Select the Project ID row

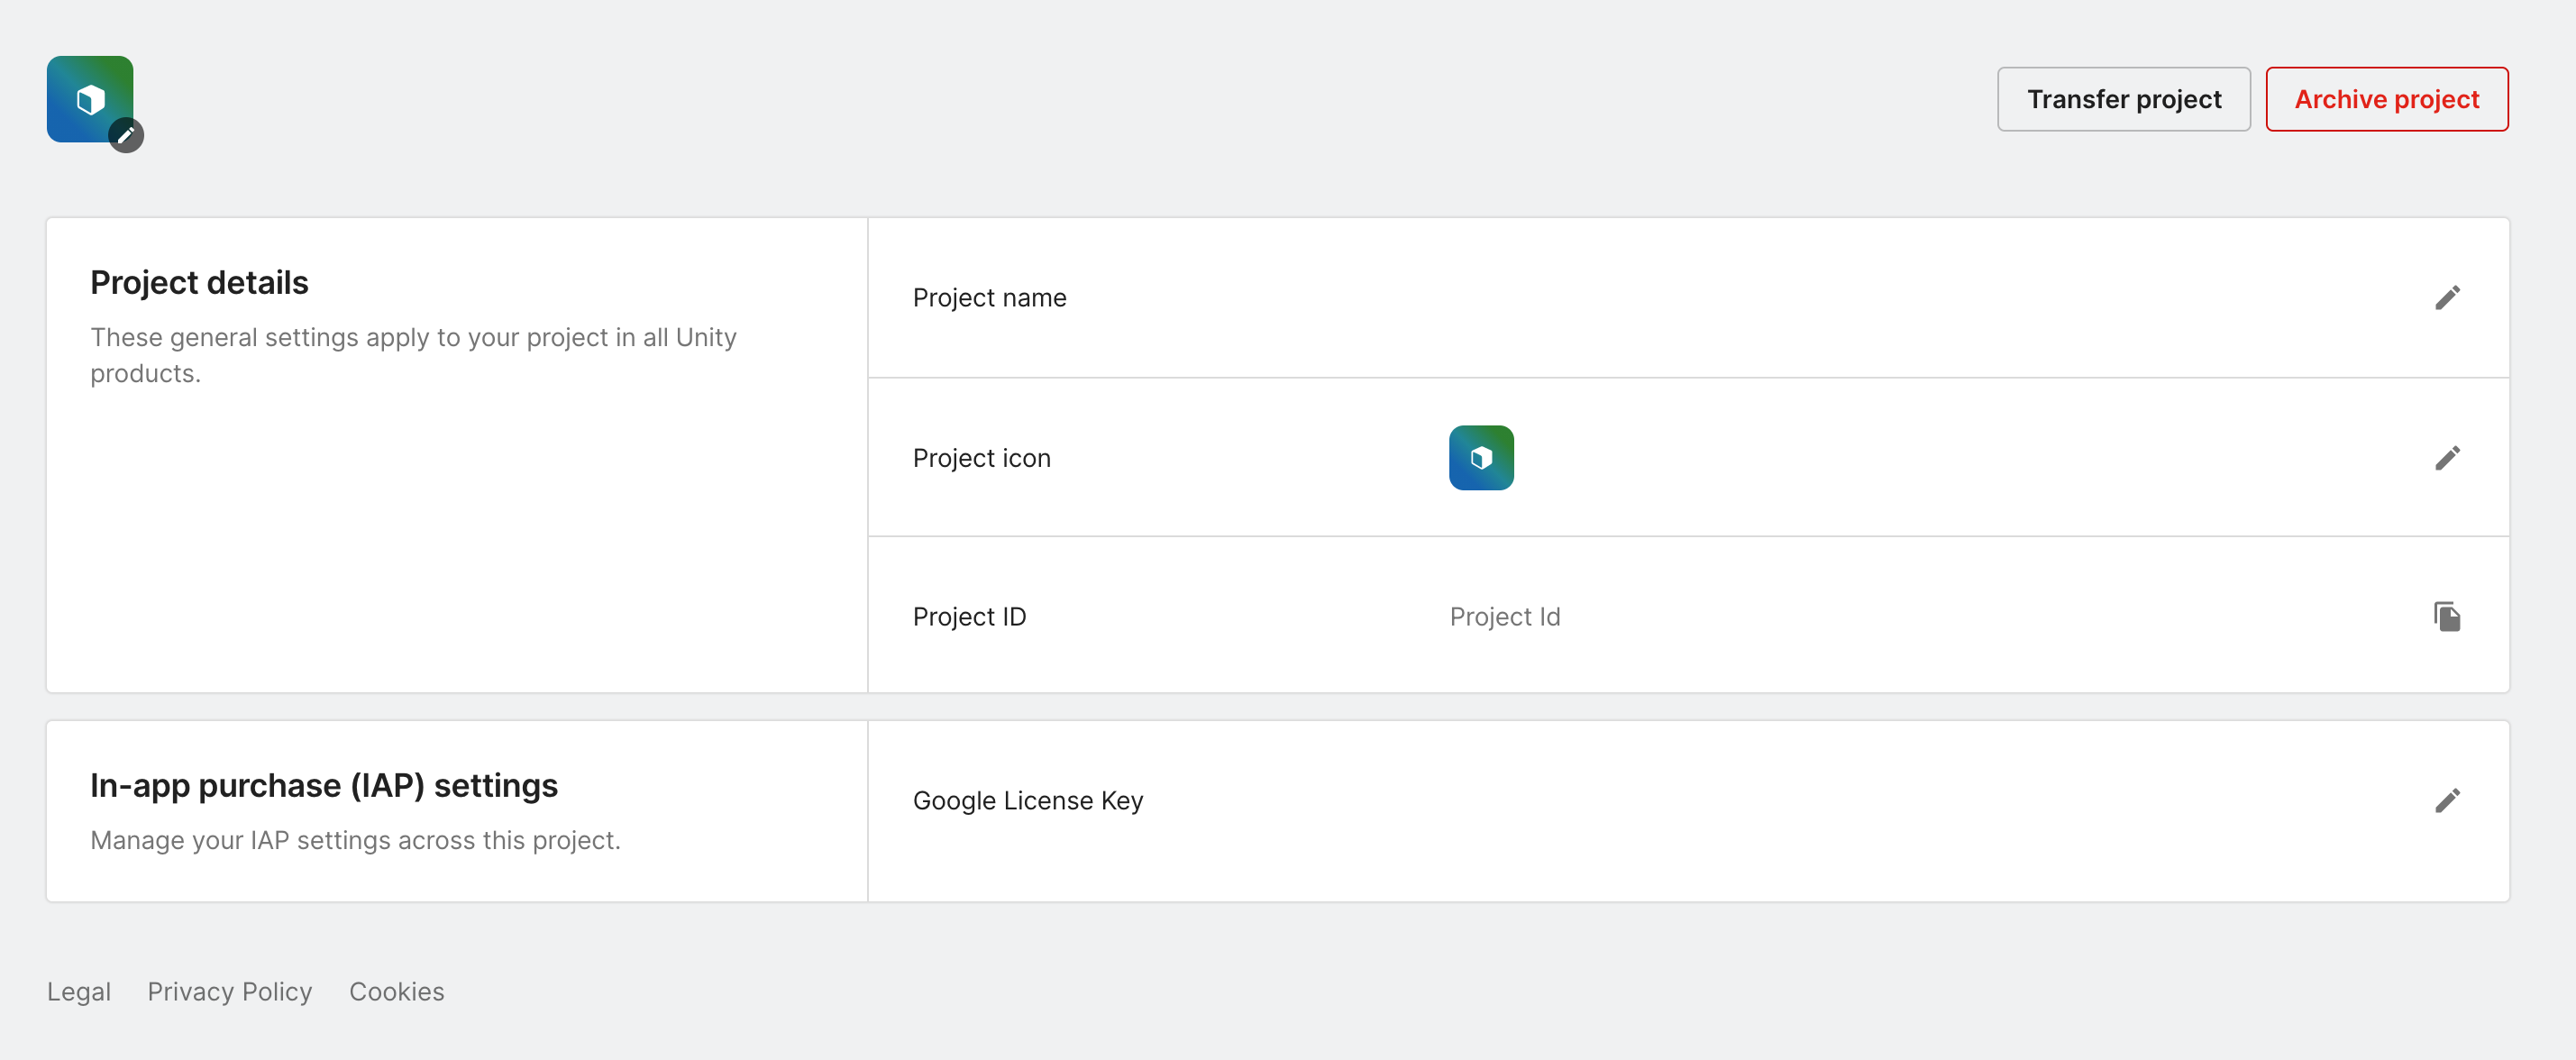click(x=1900, y=616)
